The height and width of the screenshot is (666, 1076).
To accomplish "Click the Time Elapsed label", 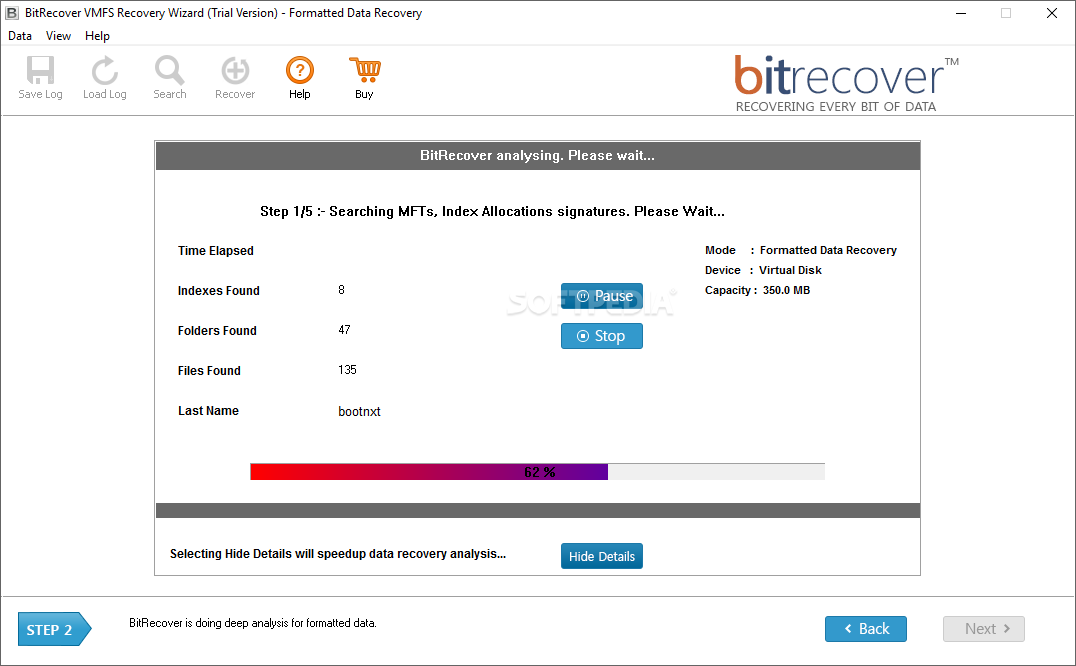I will pos(215,251).
